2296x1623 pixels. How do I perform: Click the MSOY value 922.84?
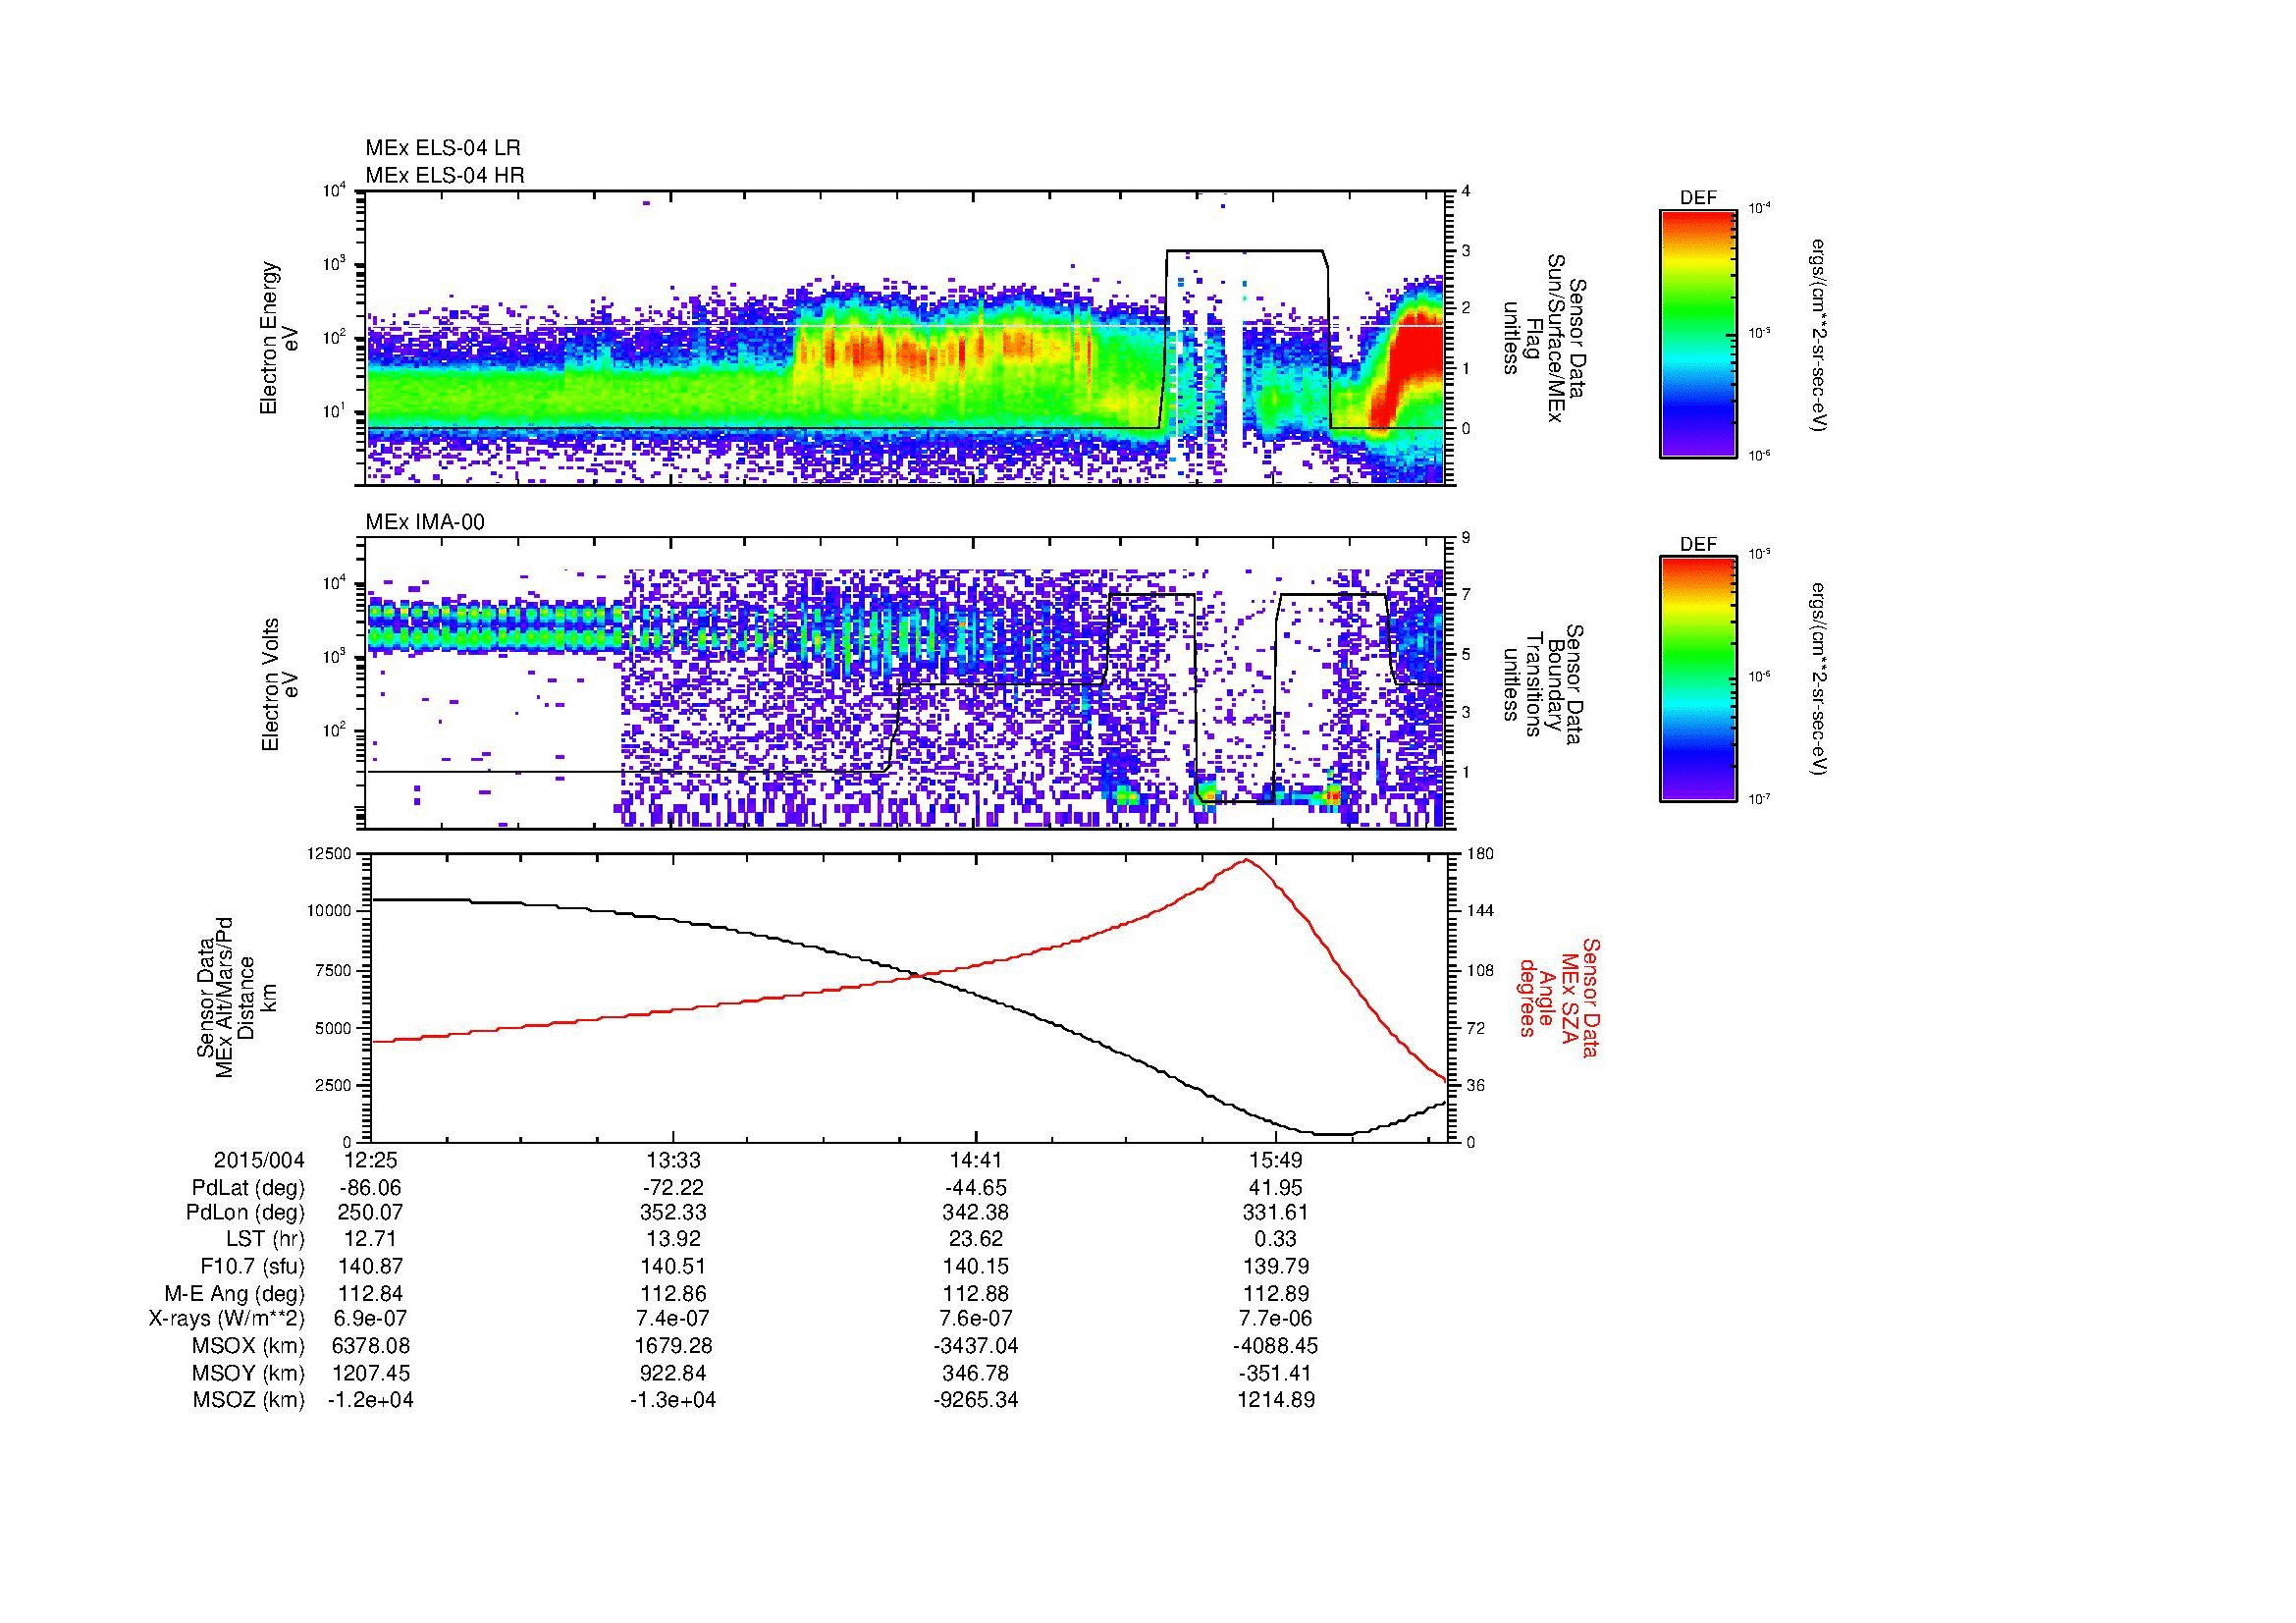click(x=673, y=1373)
